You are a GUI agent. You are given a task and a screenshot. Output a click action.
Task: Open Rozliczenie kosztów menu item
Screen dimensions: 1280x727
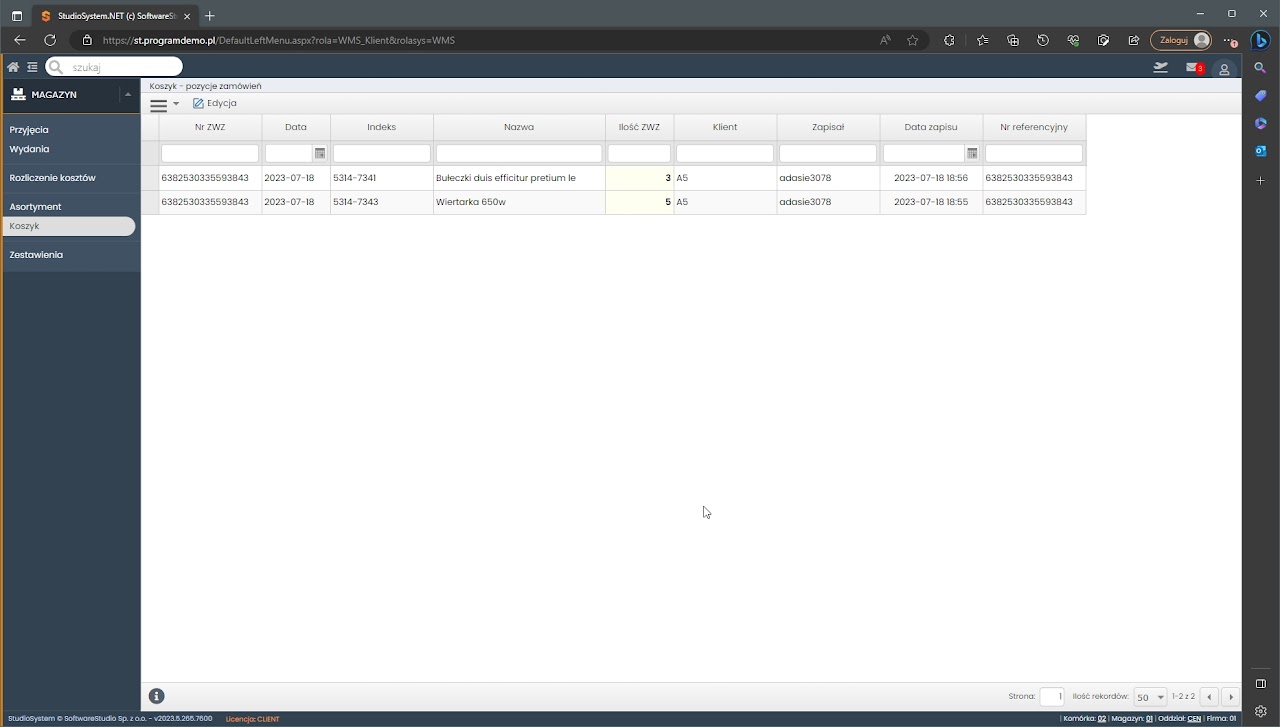pyautogui.click(x=52, y=178)
